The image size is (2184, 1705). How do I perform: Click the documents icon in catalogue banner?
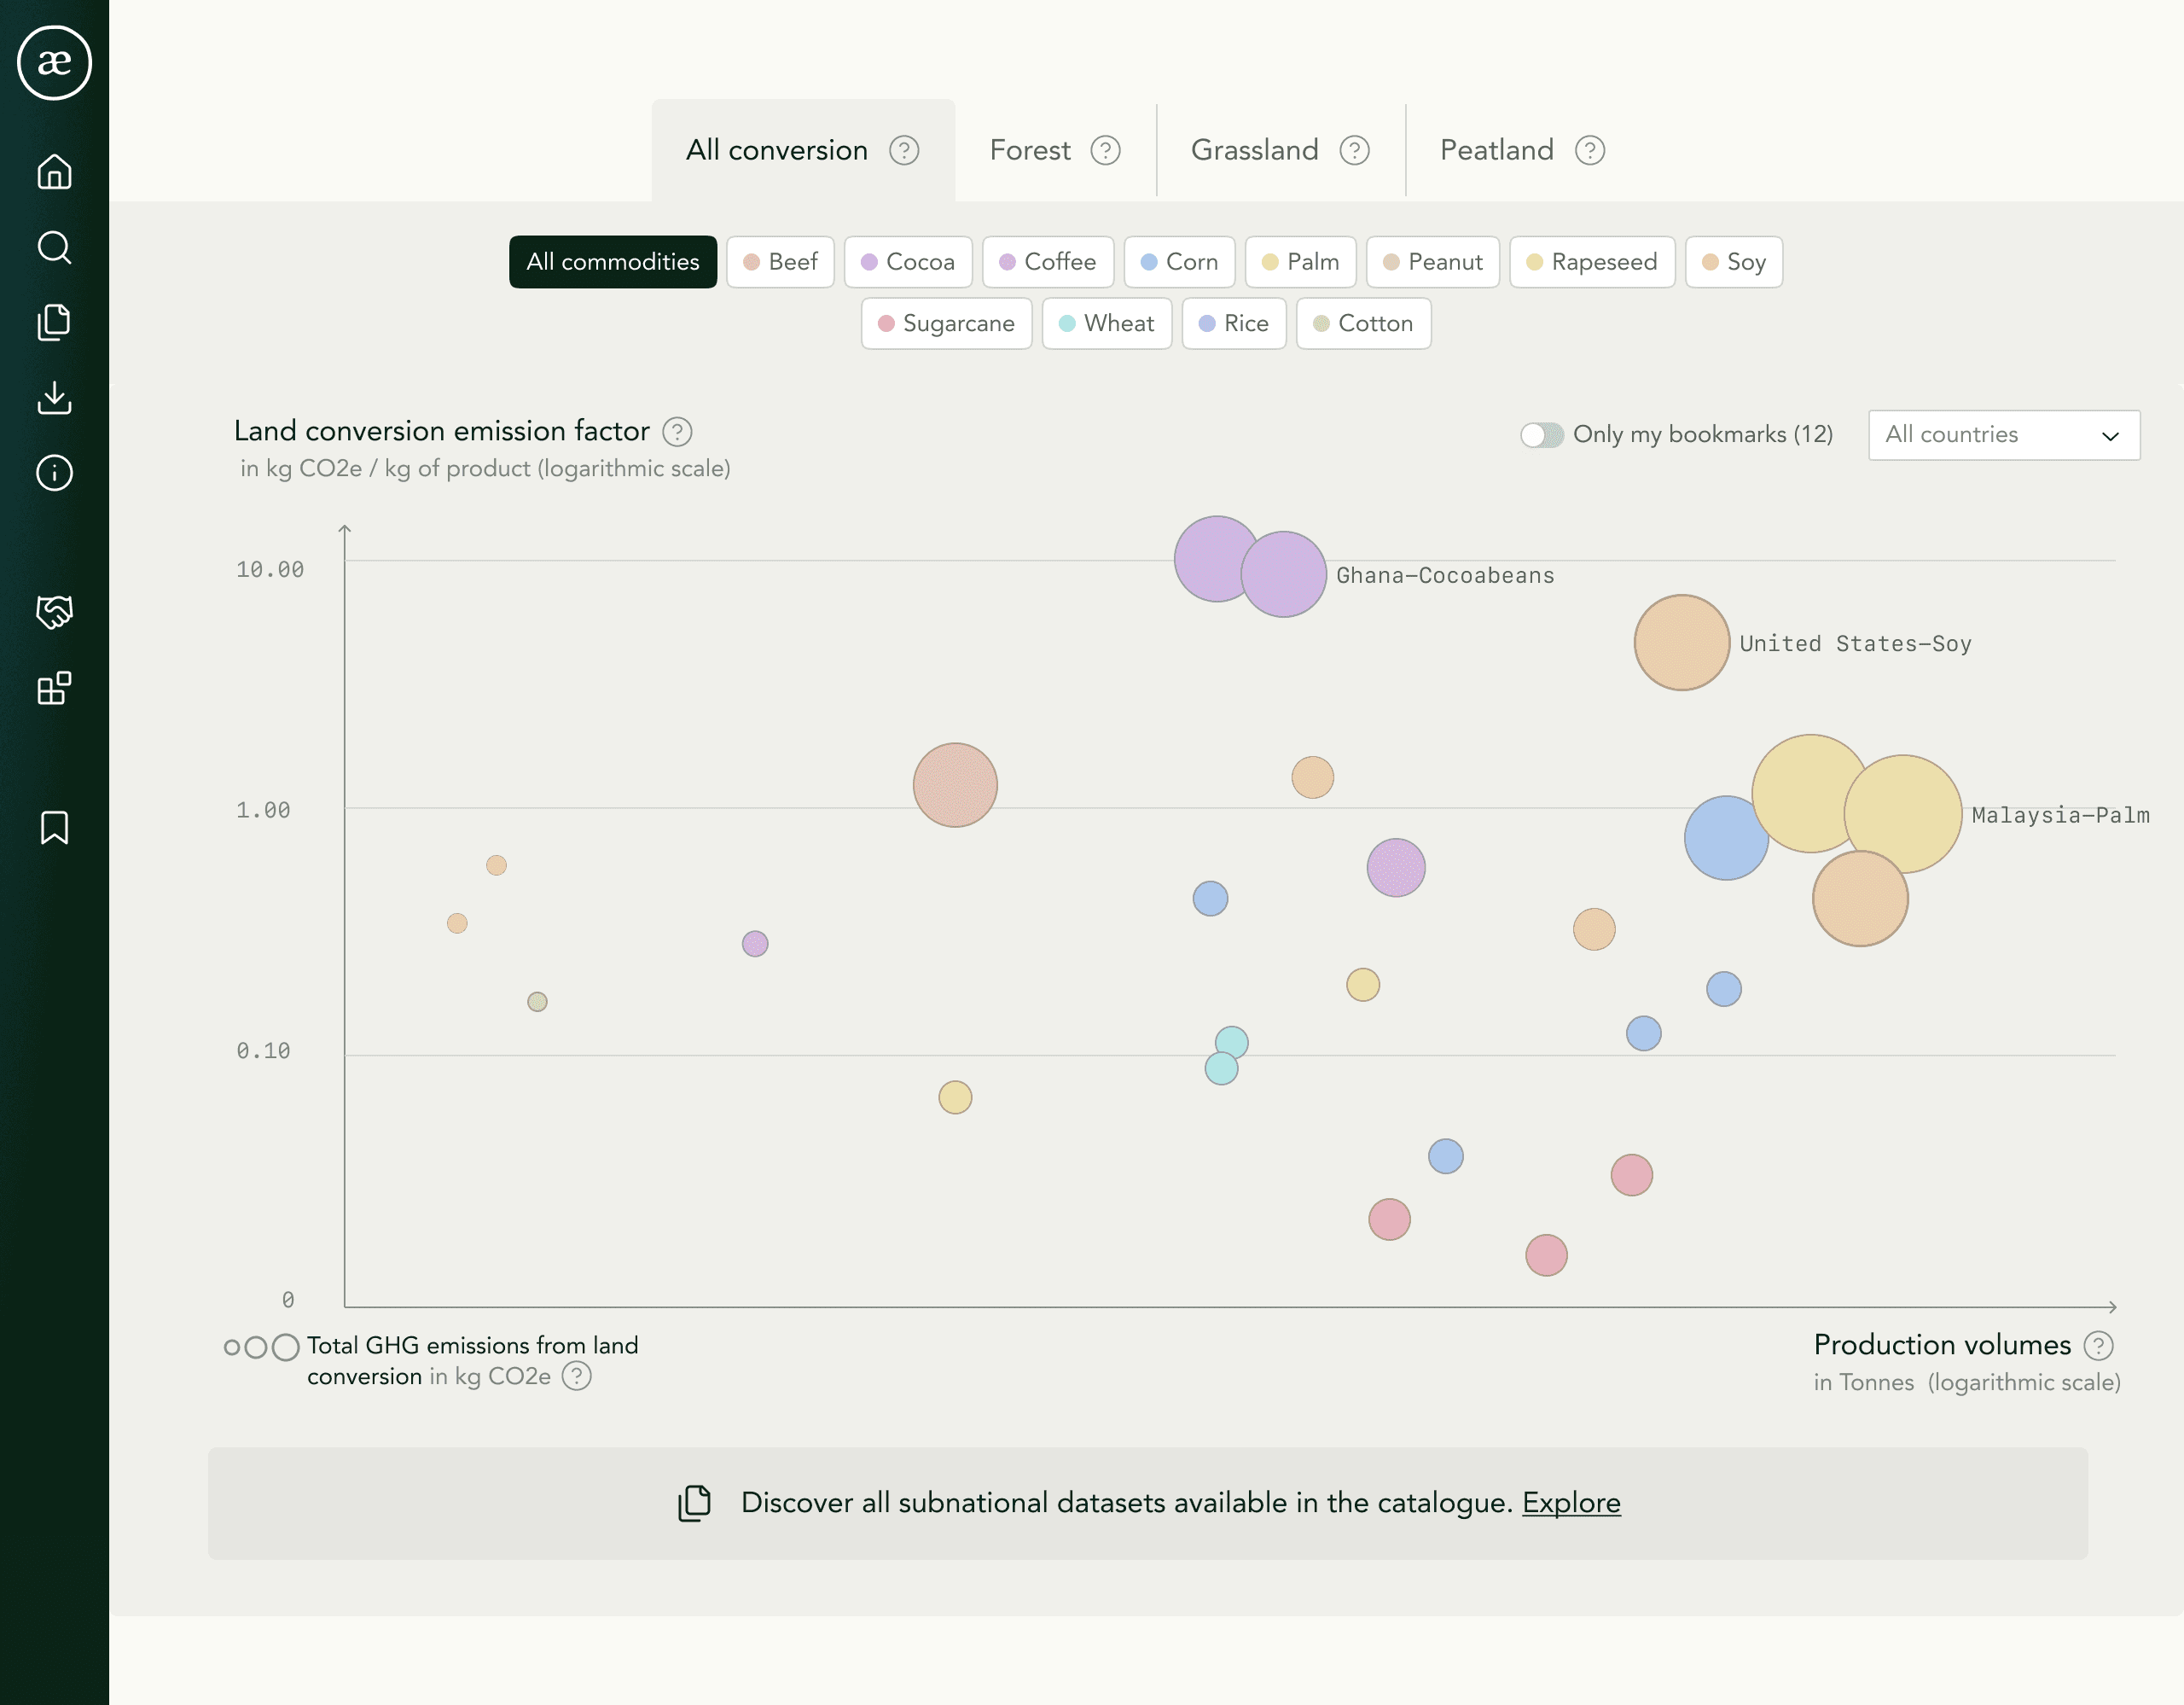694,1503
